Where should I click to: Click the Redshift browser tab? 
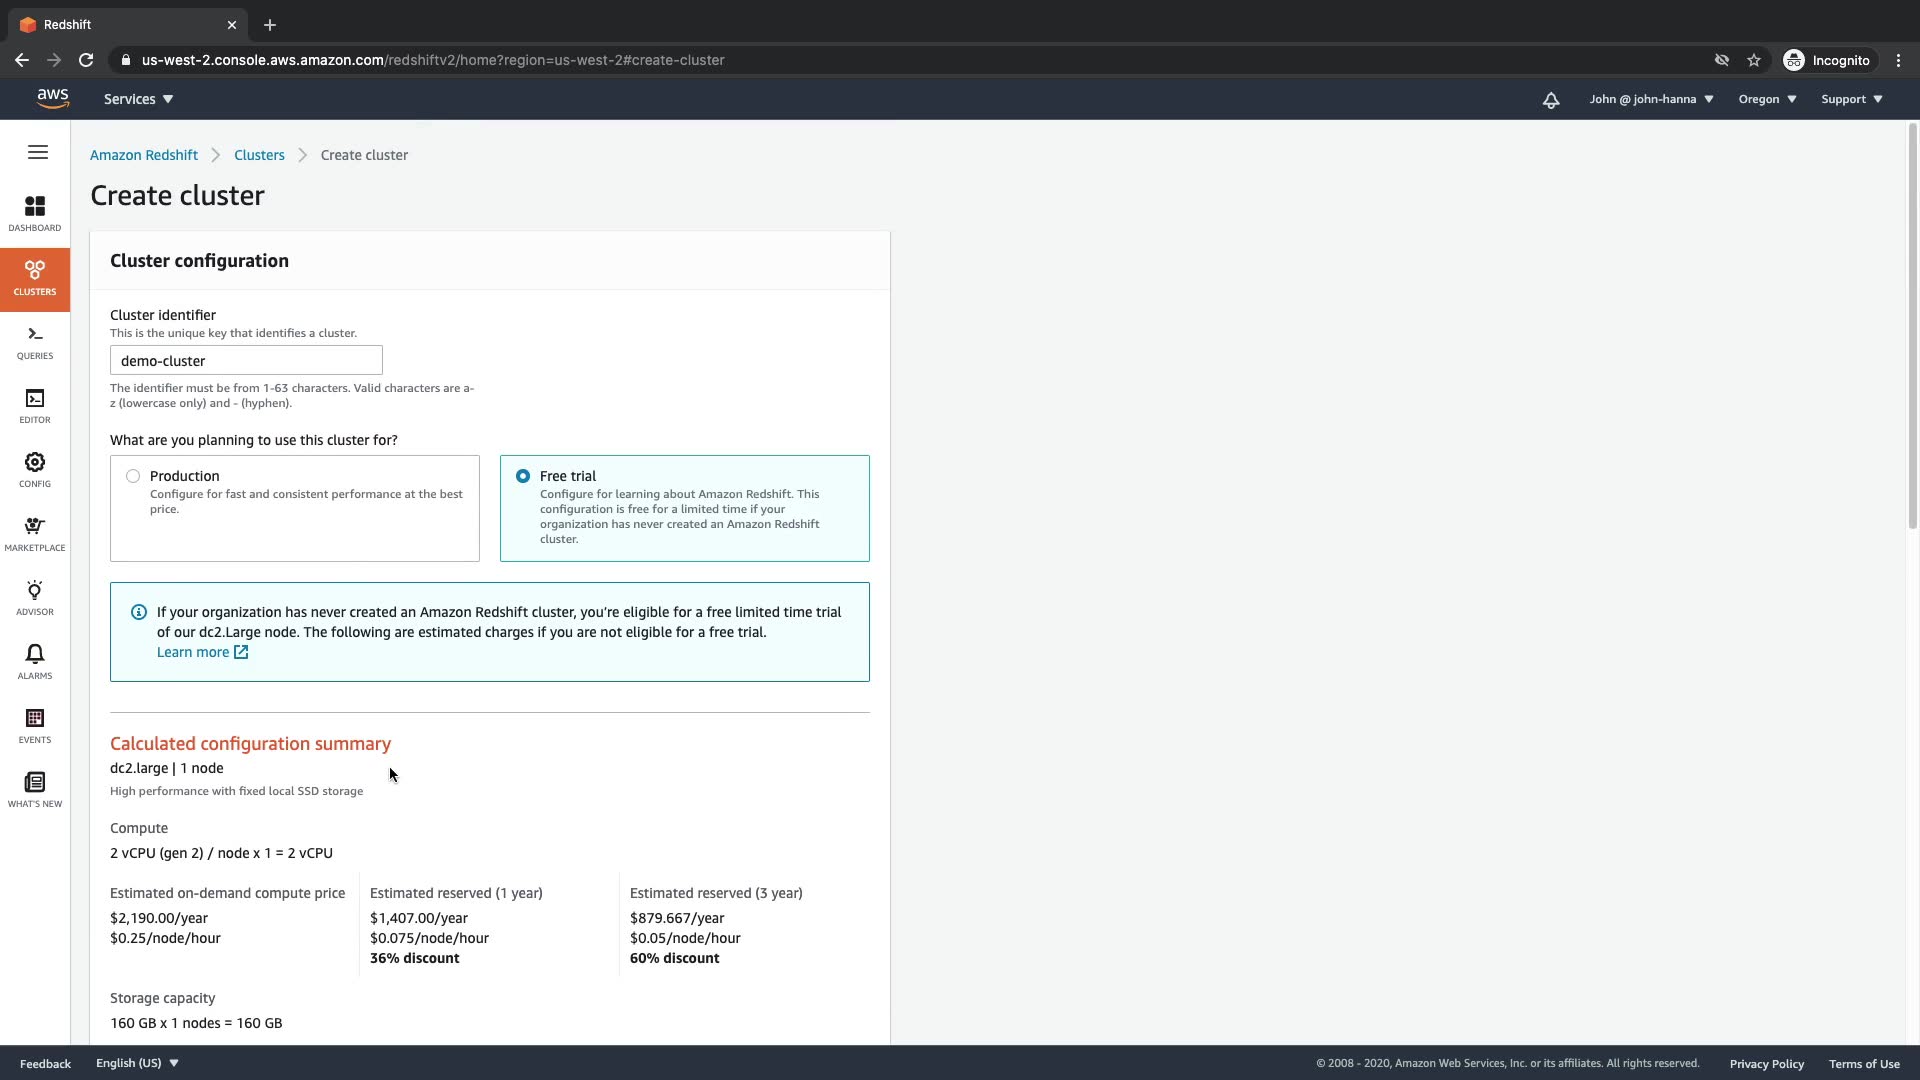120,25
